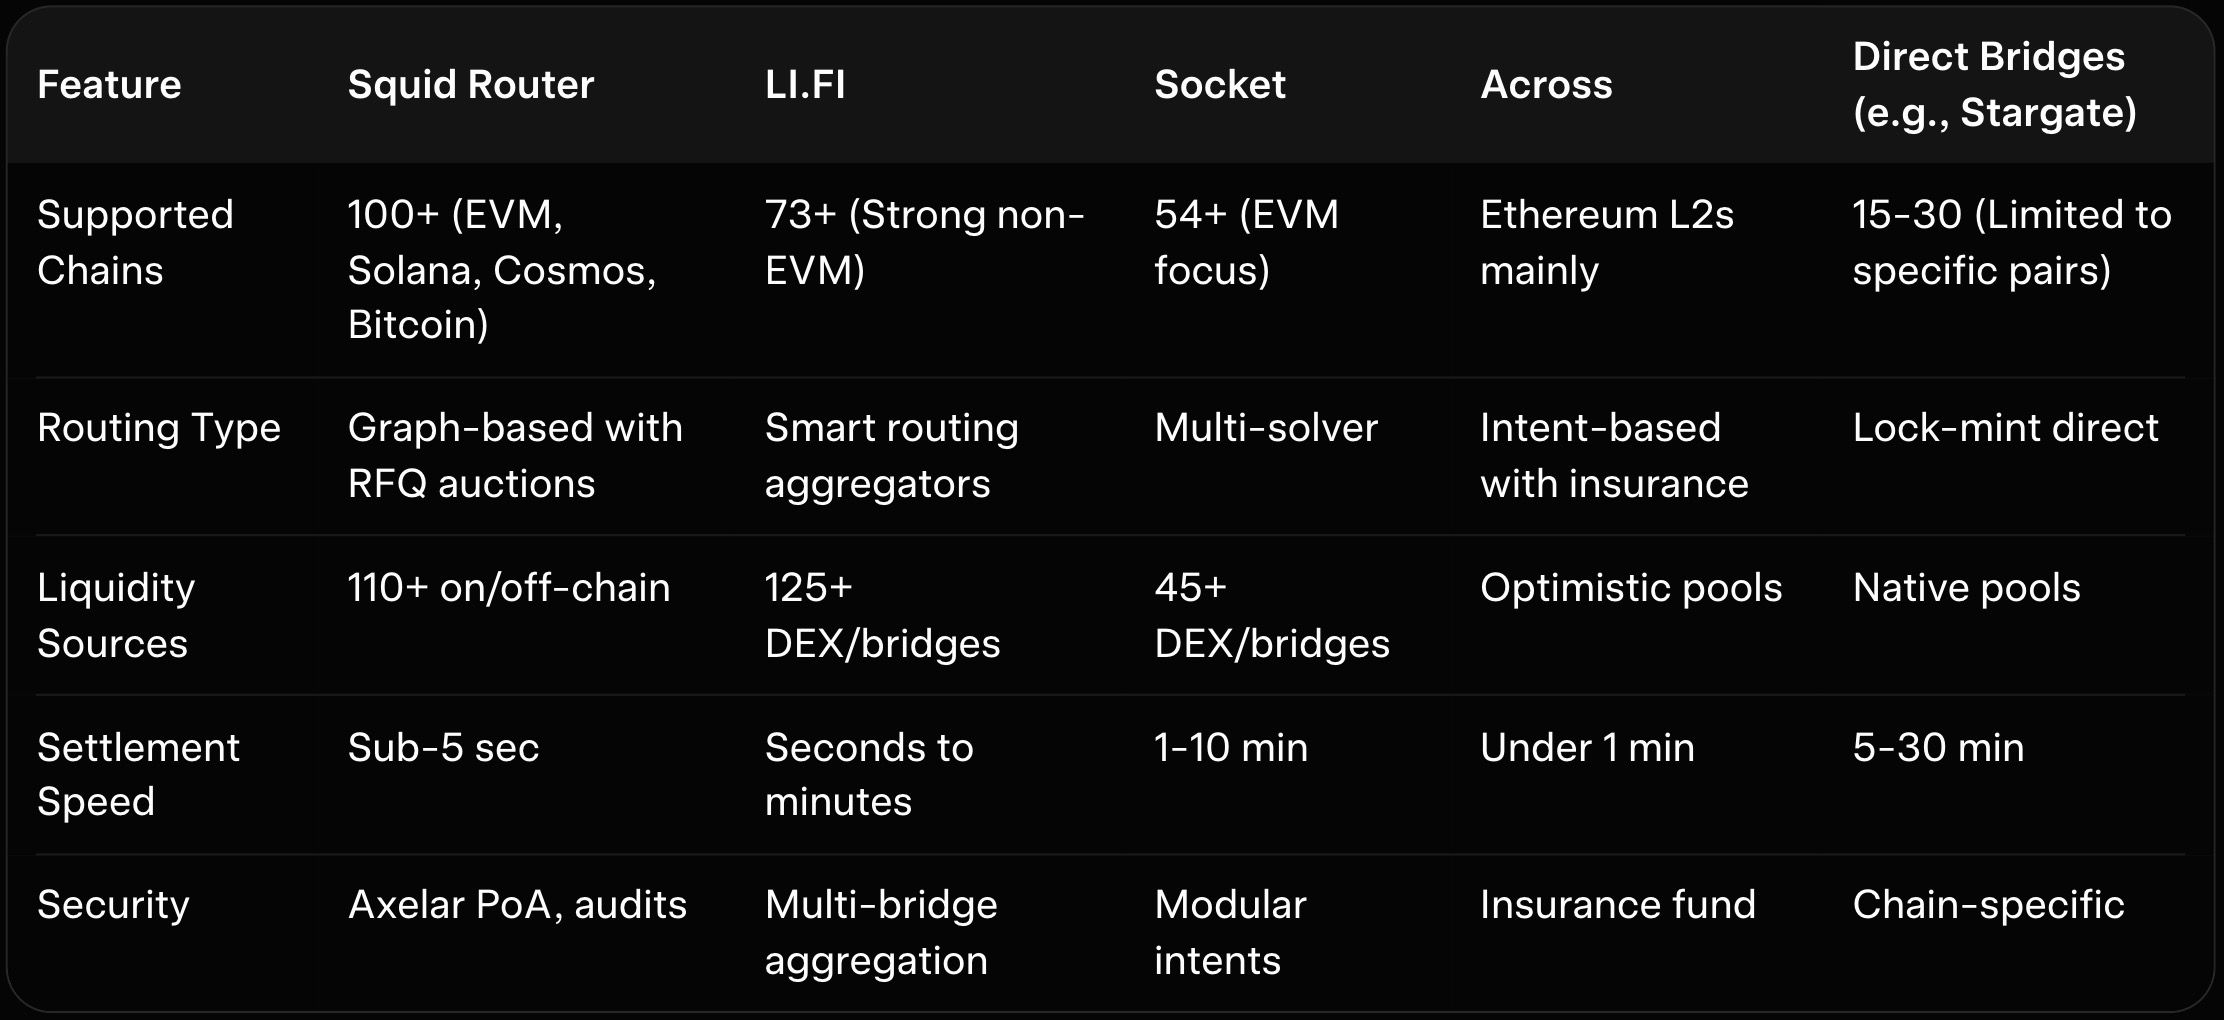Select the Socket column header

point(1219,85)
